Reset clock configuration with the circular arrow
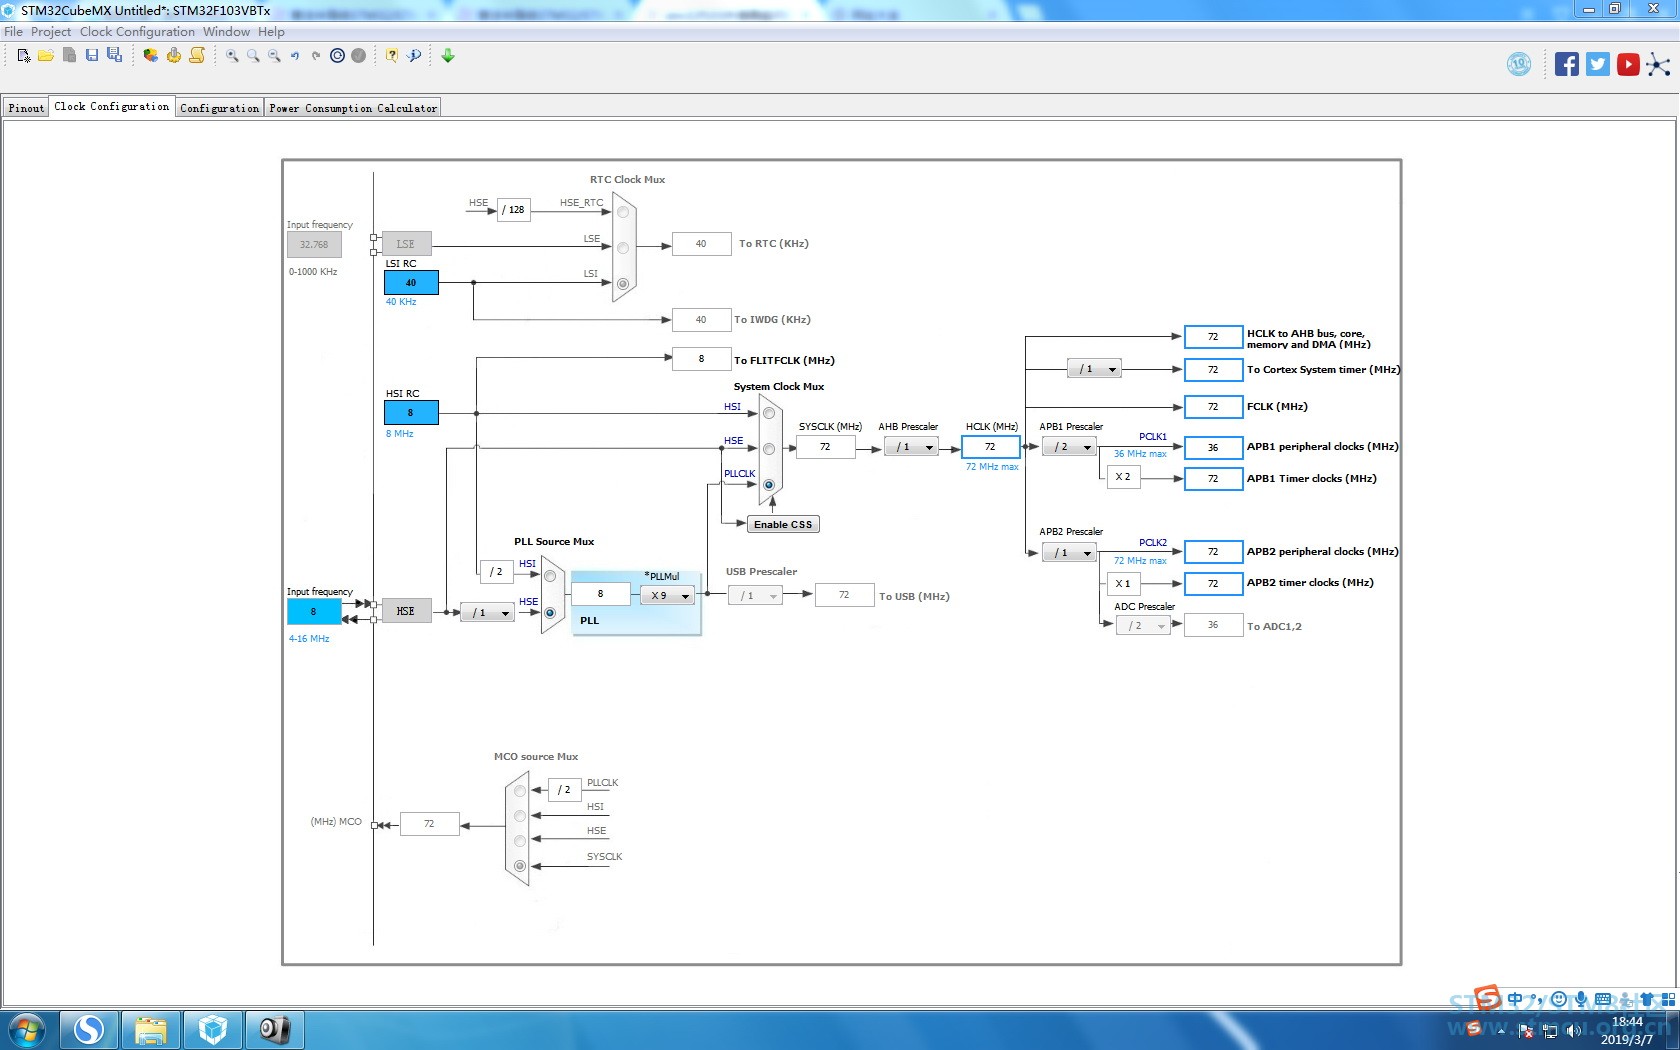 (x=337, y=56)
